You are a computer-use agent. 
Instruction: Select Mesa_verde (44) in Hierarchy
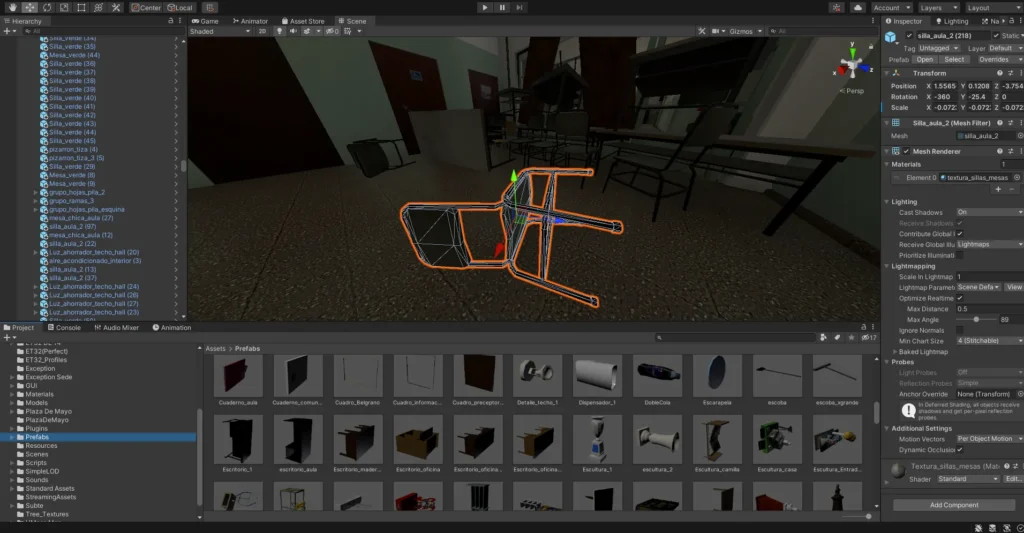click(x=74, y=55)
